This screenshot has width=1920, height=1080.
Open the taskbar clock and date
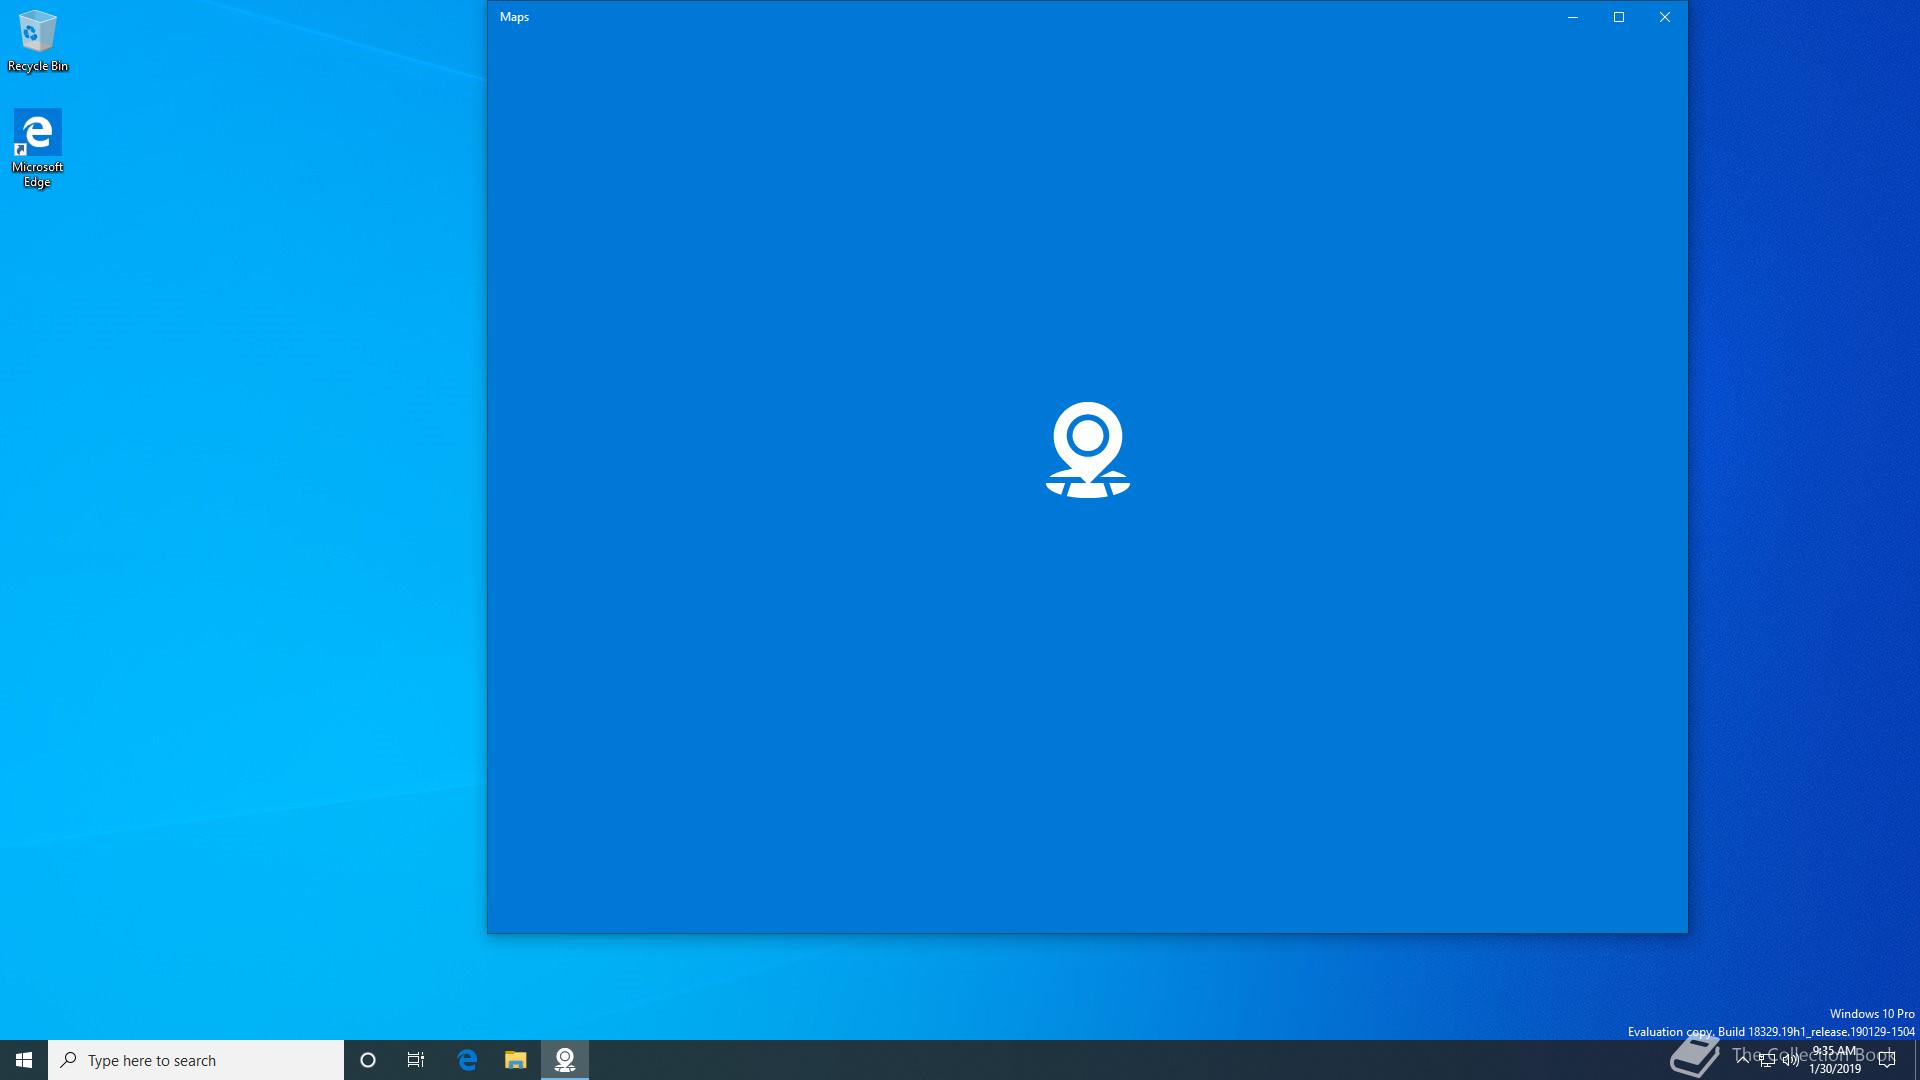point(1835,1060)
